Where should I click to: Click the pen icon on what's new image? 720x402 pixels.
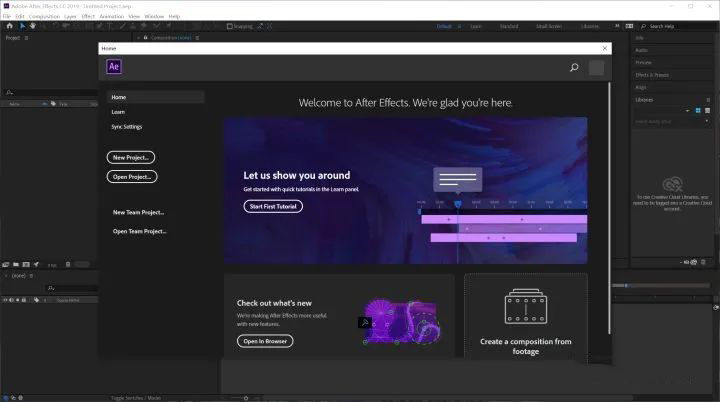pyautogui.click(x=365, y=323)
